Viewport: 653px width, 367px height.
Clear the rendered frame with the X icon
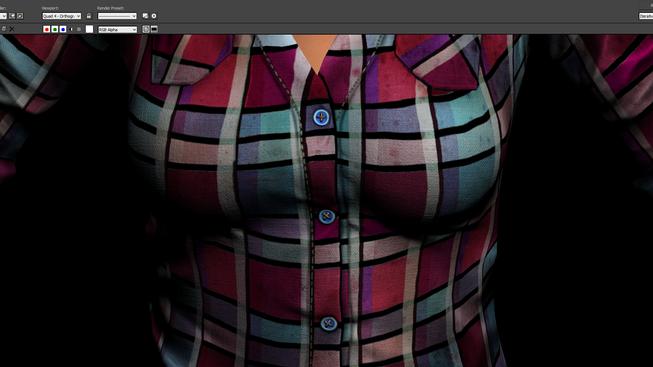(12, 29)
